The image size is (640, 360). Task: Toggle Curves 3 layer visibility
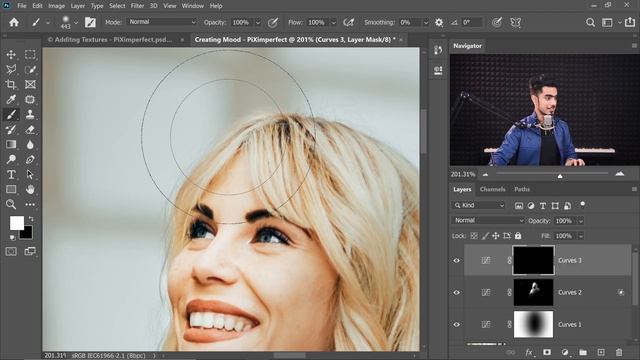[456, 260]
